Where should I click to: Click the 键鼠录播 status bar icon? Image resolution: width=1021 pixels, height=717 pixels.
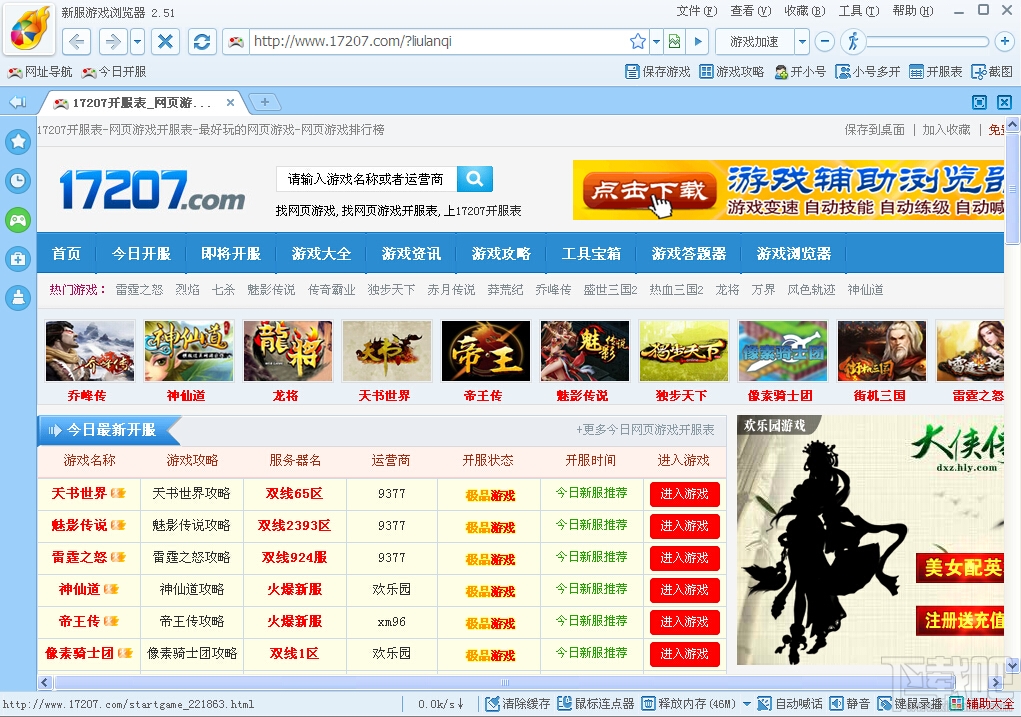910,704
